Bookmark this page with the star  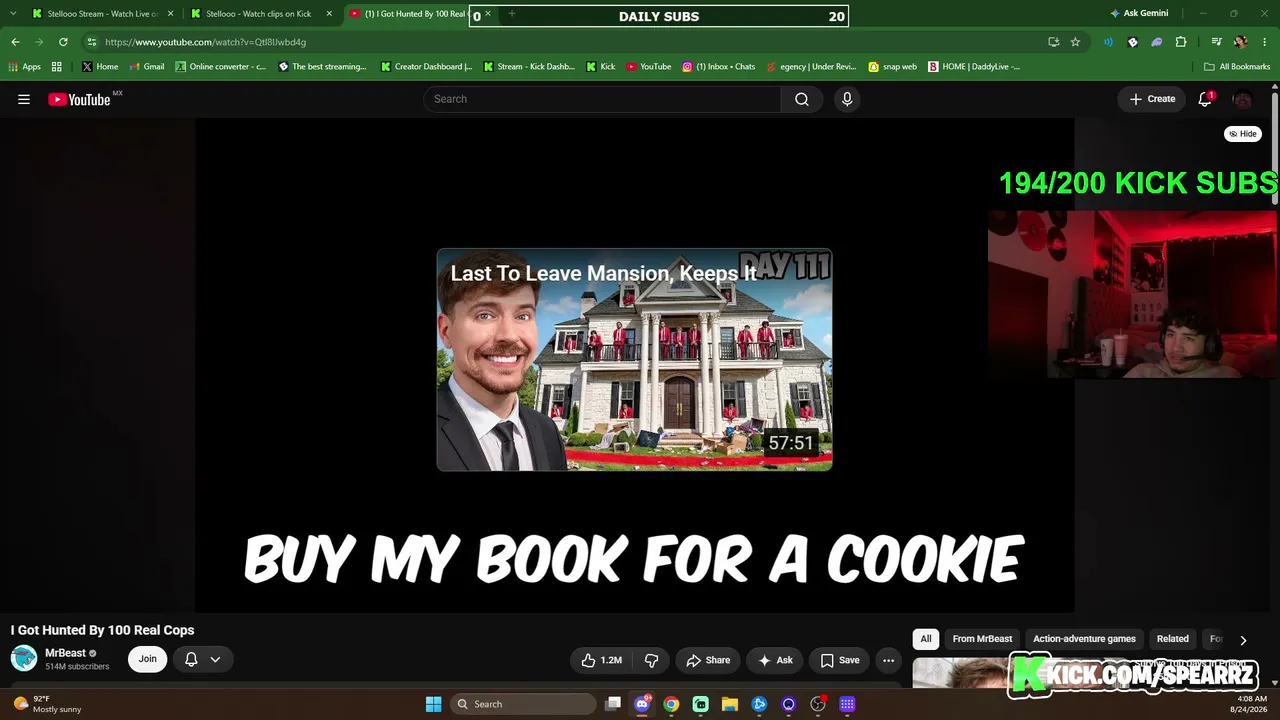1075,42
